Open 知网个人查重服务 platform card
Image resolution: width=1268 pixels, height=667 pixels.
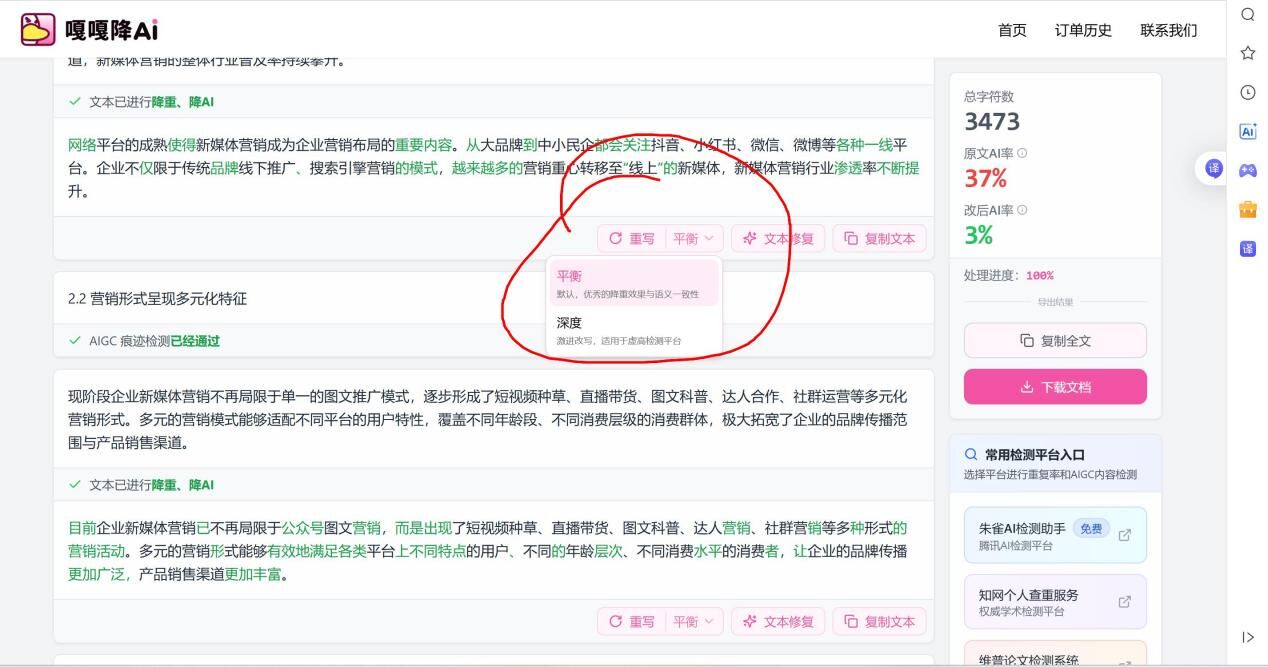[1055, 602]
